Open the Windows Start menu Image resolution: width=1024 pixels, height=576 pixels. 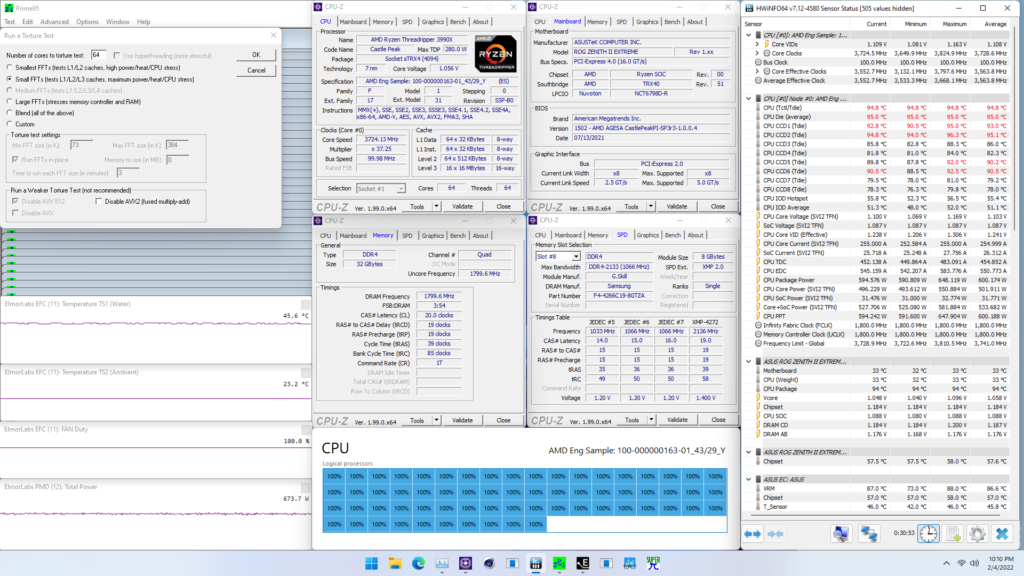[x=372, y=563]
